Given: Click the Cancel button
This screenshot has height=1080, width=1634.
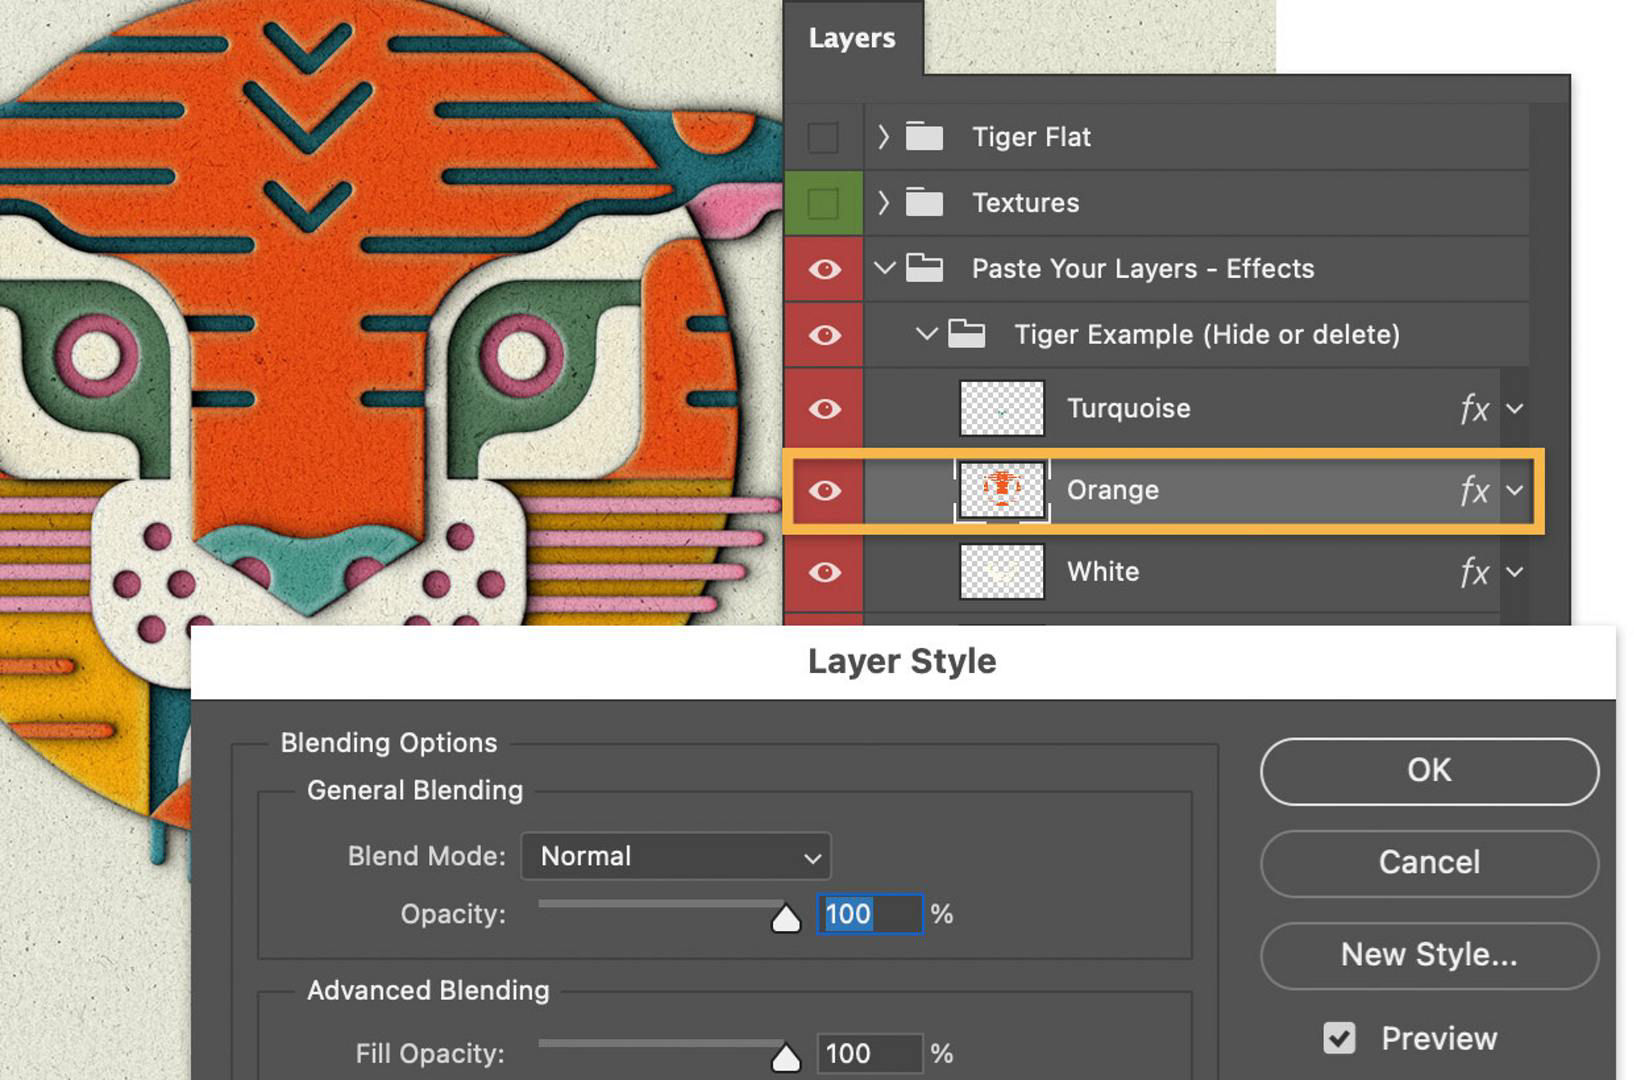Looking at the screenshot, I should pos(1428,863).
